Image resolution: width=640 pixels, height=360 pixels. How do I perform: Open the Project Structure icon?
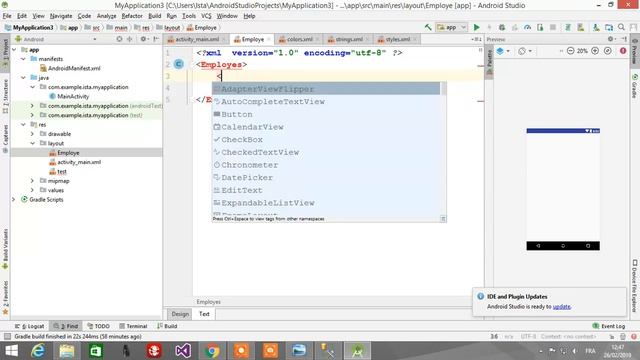pos(609,27)
